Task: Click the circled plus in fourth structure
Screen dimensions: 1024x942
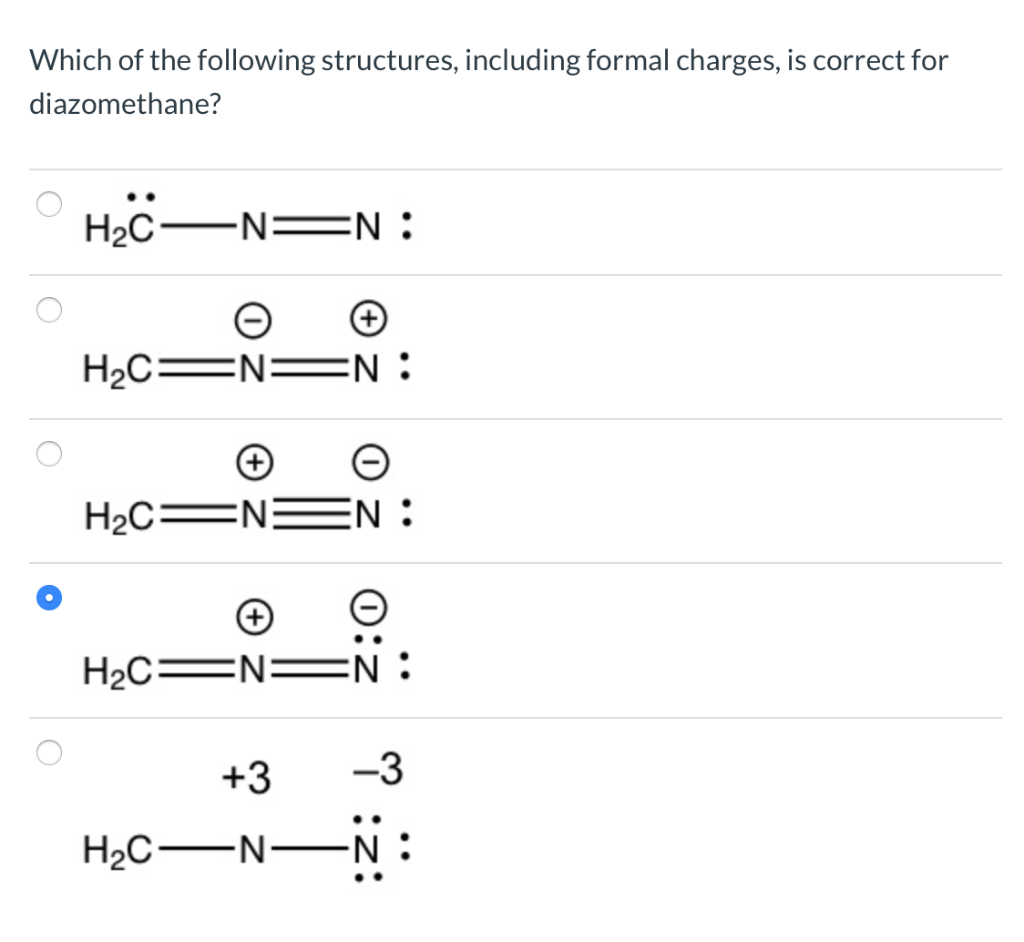Action: tap(256, 617)
